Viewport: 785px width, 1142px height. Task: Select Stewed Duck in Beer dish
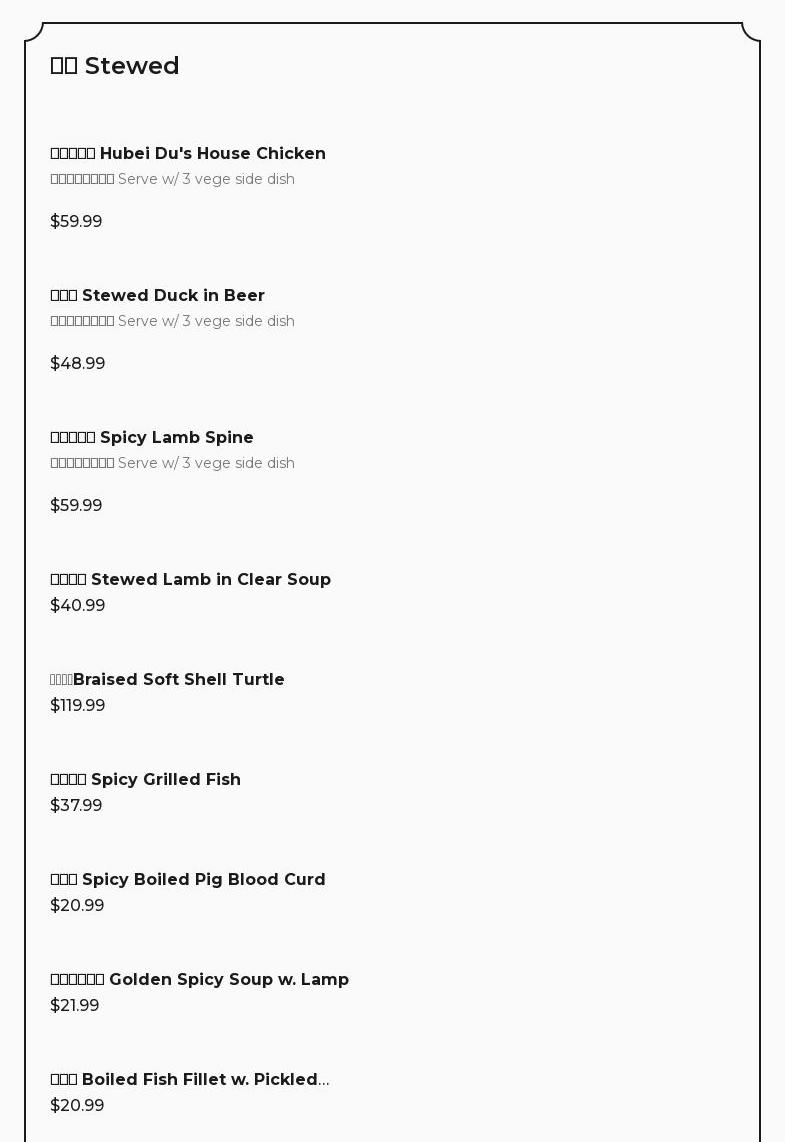(158, 295)
